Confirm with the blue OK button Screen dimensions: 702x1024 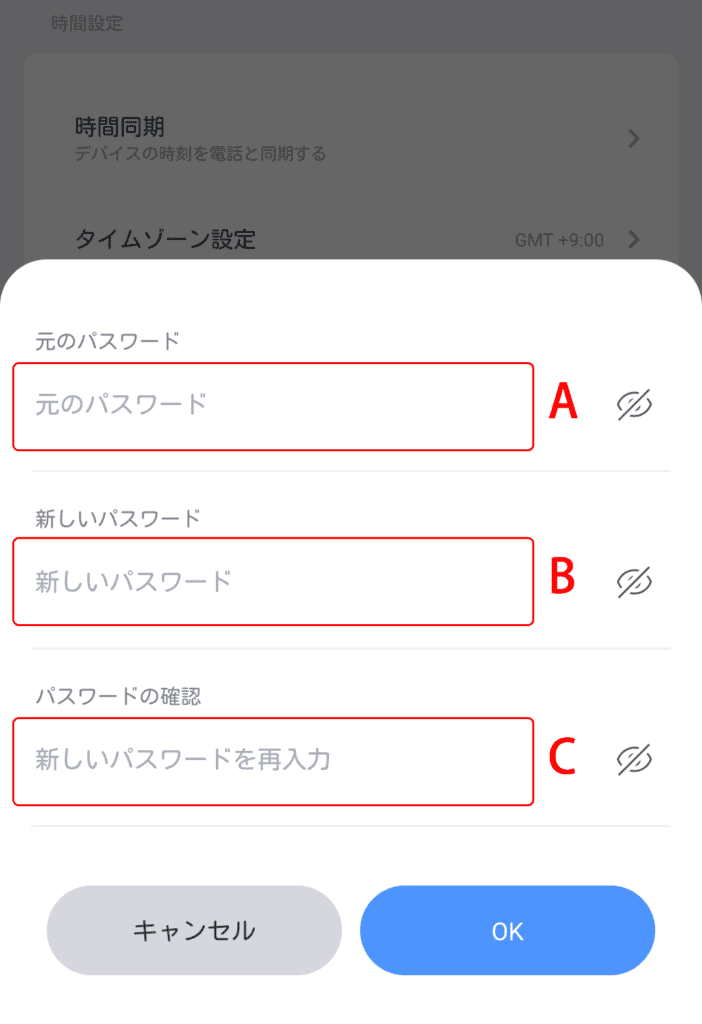[x=507, y=930]
